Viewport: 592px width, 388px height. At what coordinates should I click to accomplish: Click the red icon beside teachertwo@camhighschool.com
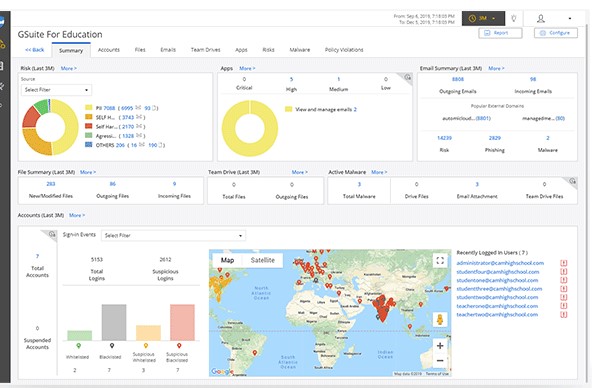click(x=563, y=315)
